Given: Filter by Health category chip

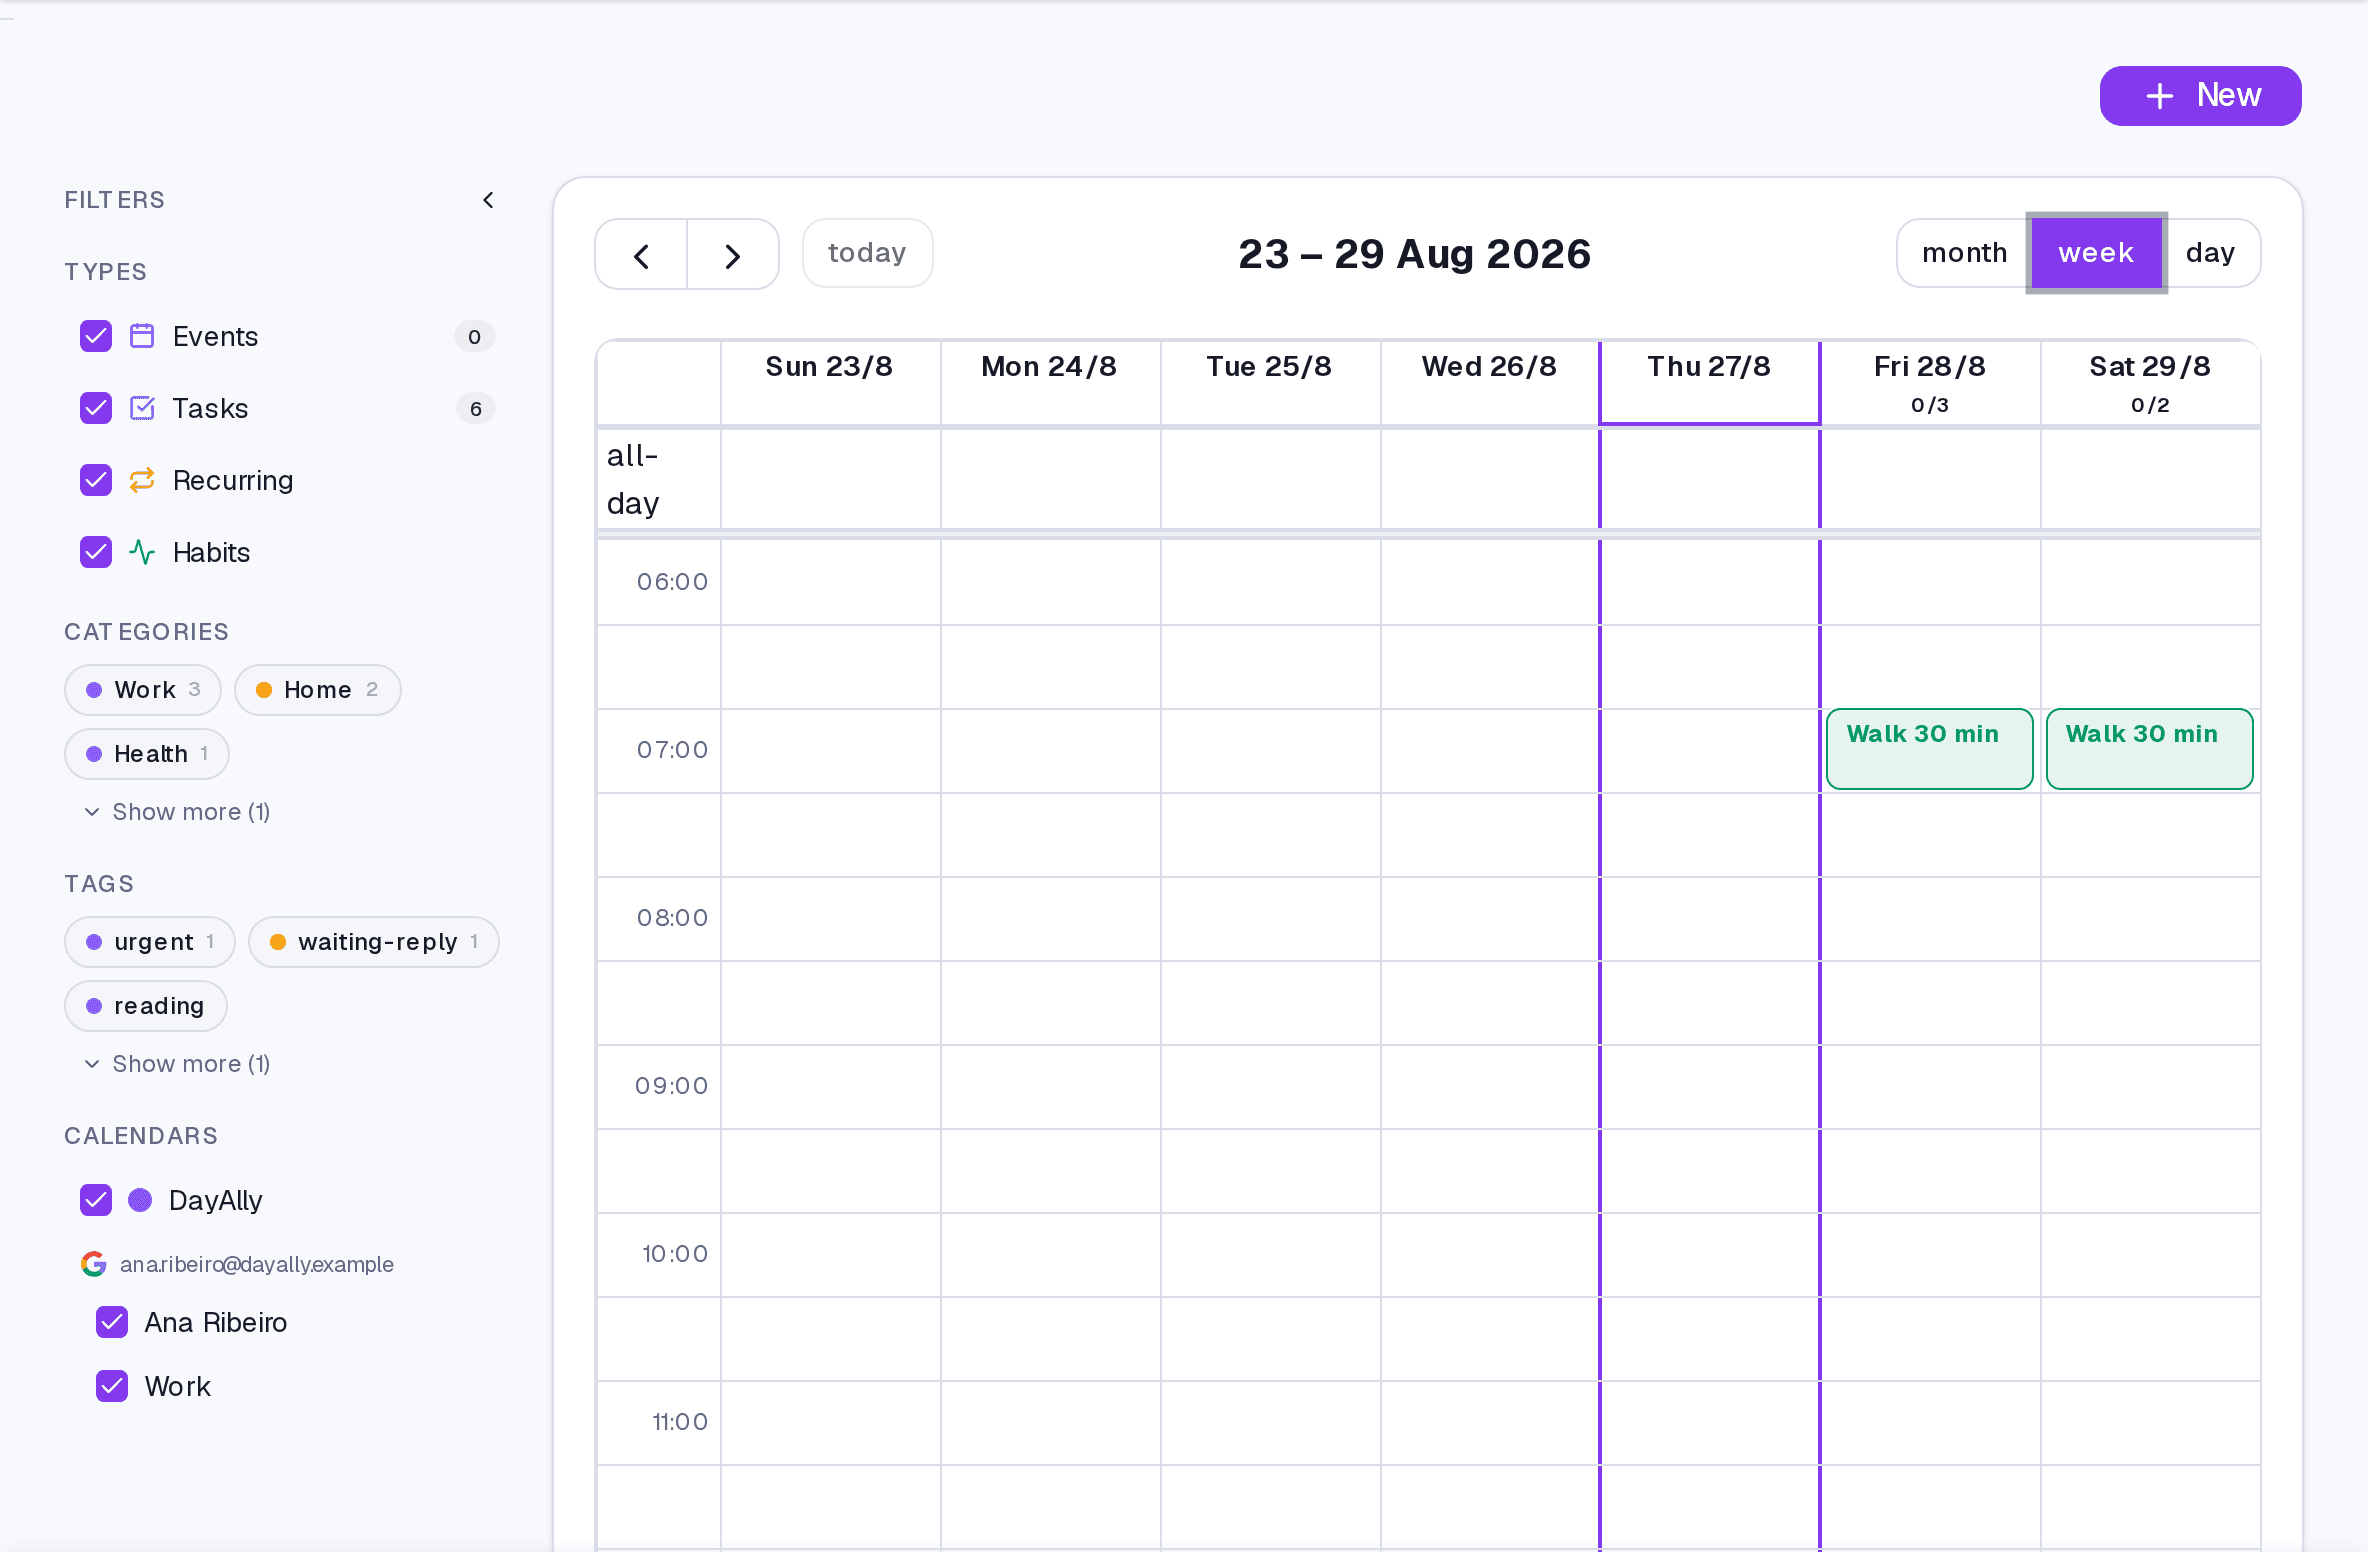Looking at the screenshot, I should [147, 754].
